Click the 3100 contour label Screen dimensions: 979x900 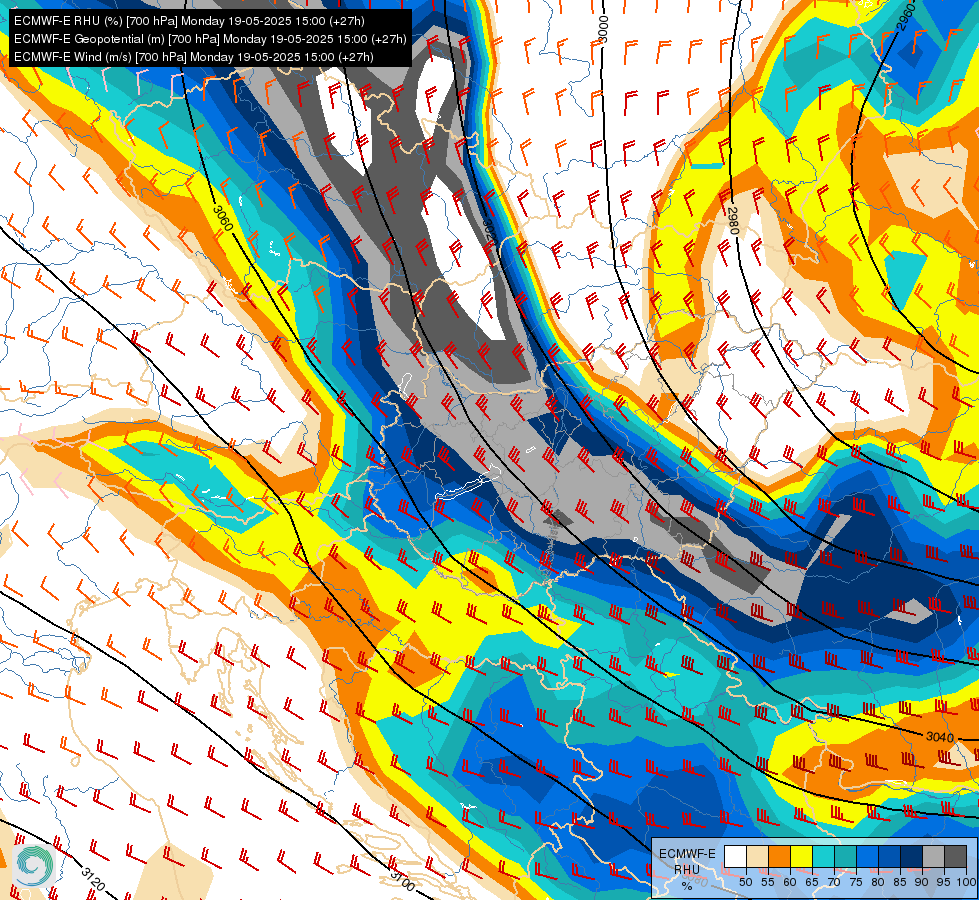pyautogui.click(x=403, y=881)
